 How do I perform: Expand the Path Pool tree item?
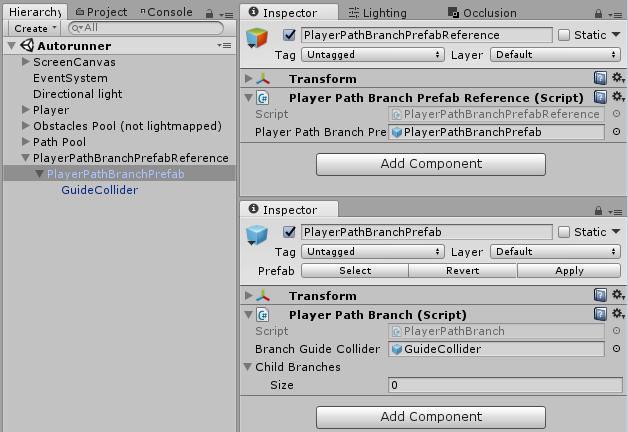(x=26, y=141)
